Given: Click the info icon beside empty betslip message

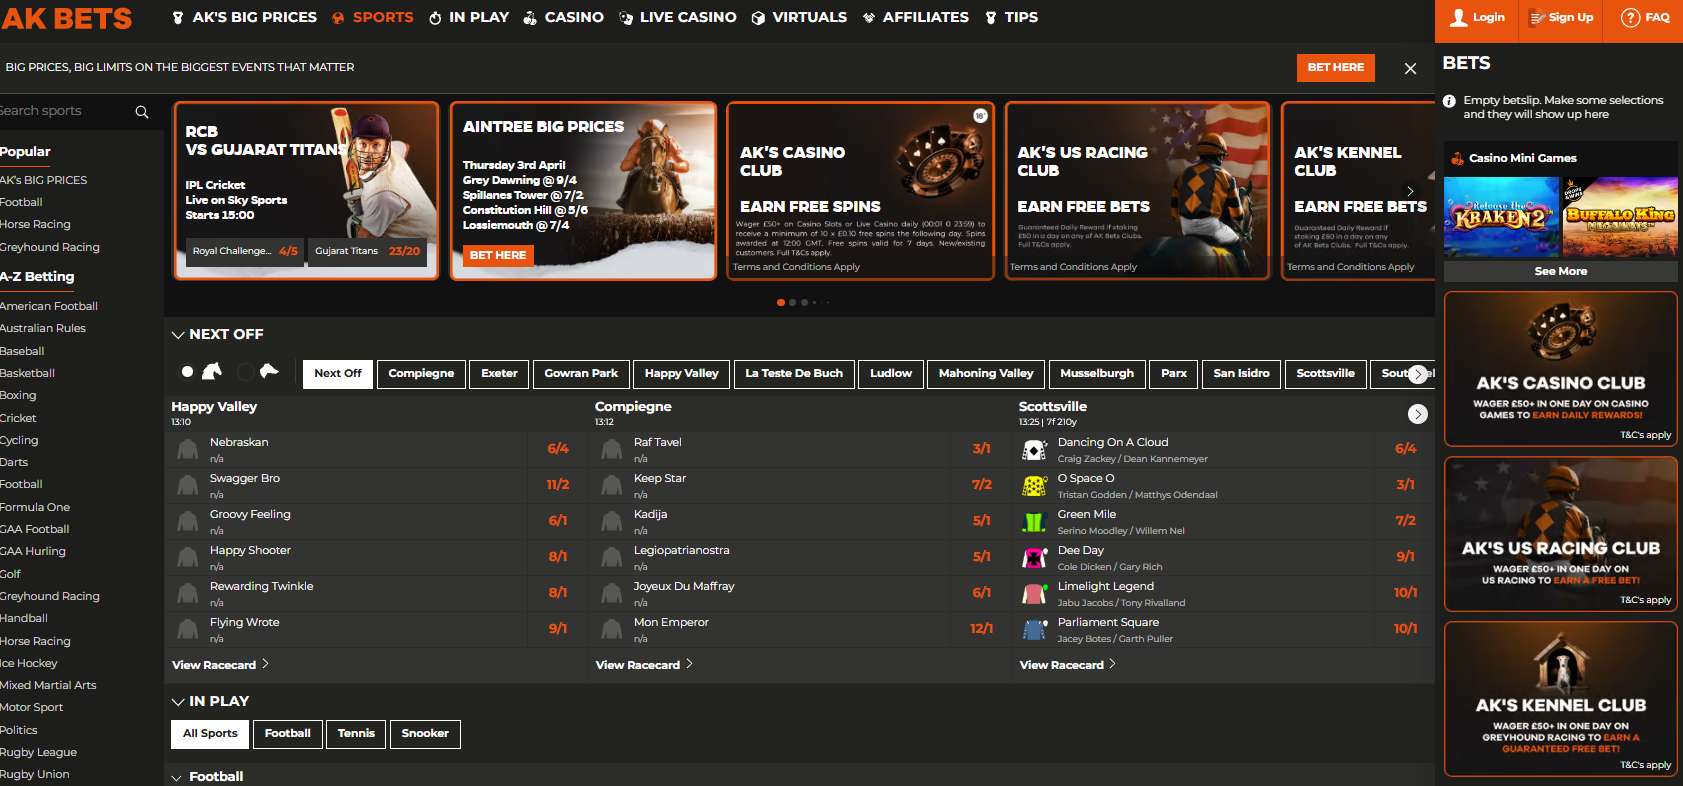Looking at the screenshot, I should (x=1449, y=101).
